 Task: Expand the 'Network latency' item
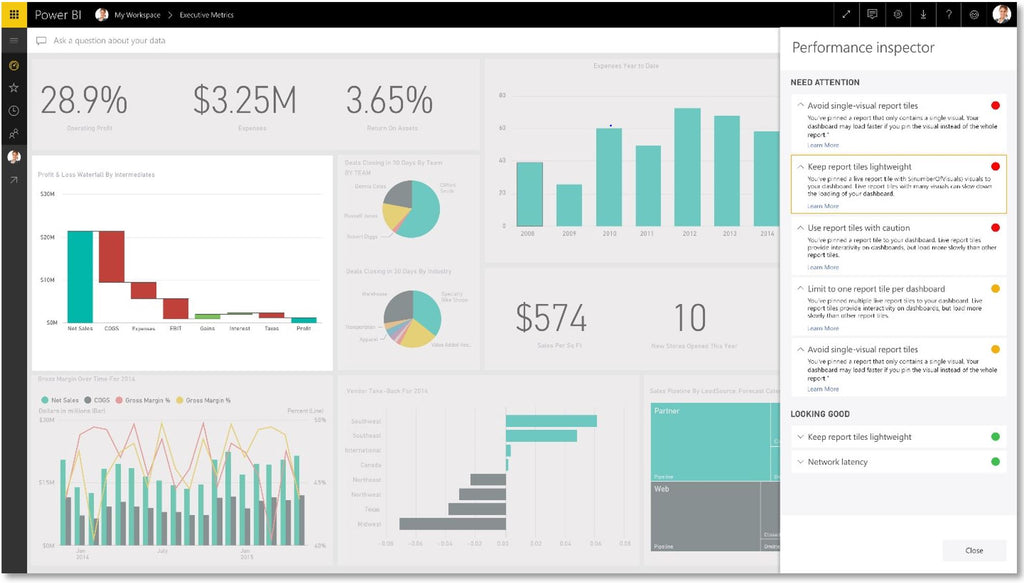pyautogui.click(x=800, y=462)
